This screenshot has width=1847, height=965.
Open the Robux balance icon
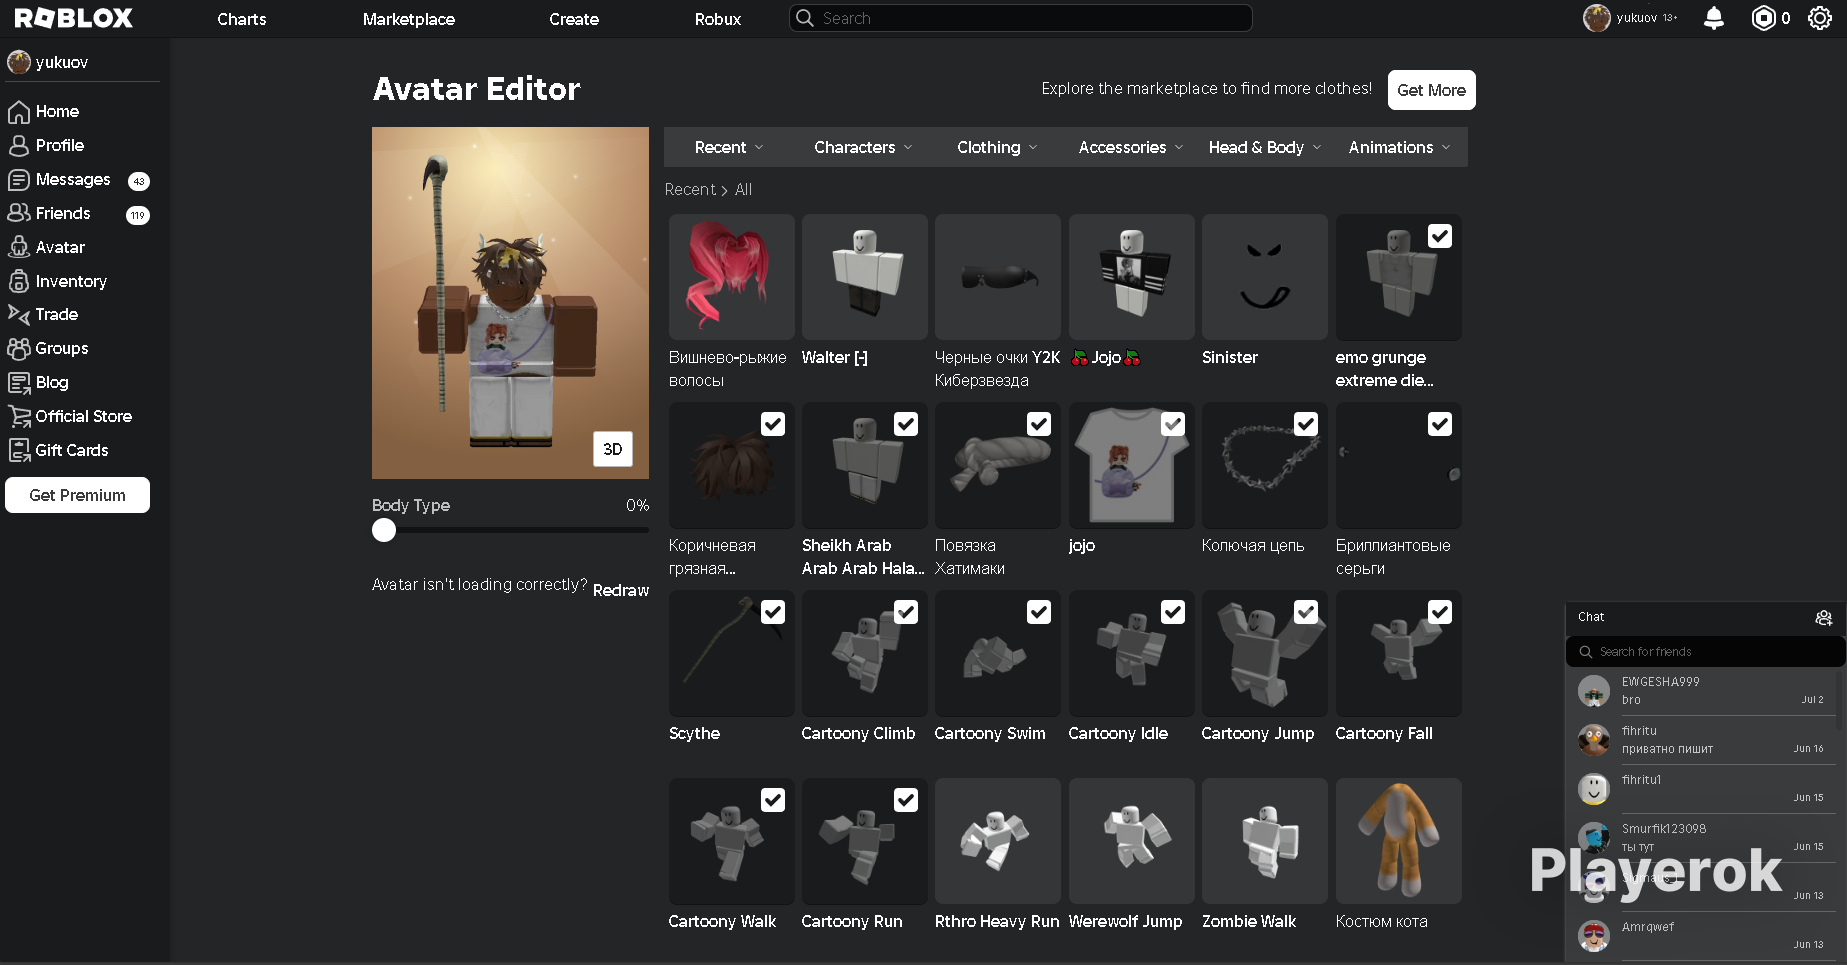click(x=1763, y=18)
